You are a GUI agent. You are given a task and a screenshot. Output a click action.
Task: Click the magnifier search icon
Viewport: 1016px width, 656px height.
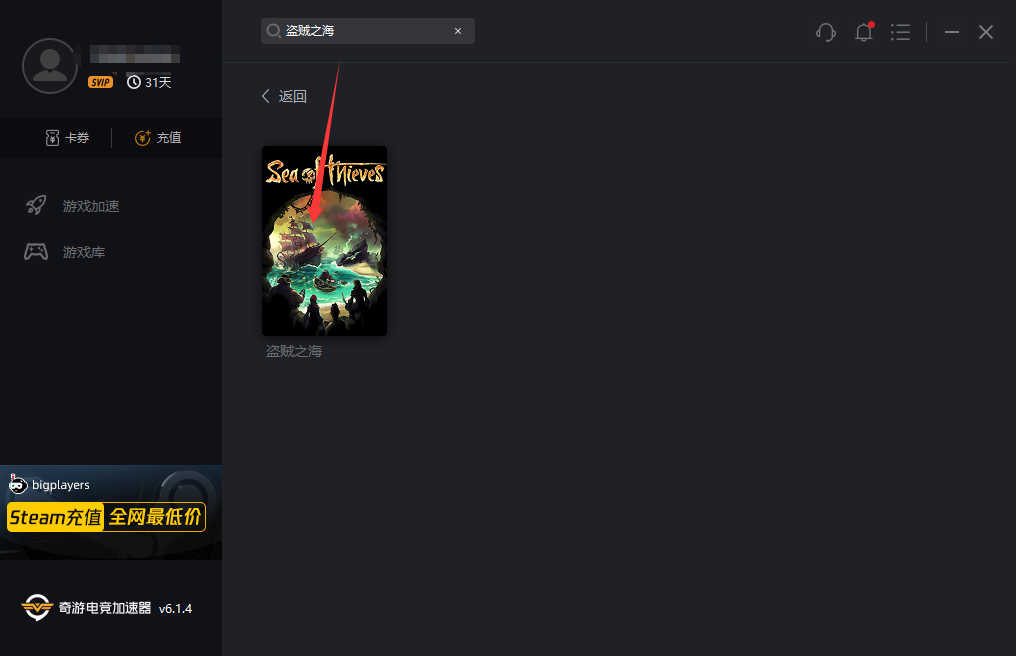[x=273, y=31]
